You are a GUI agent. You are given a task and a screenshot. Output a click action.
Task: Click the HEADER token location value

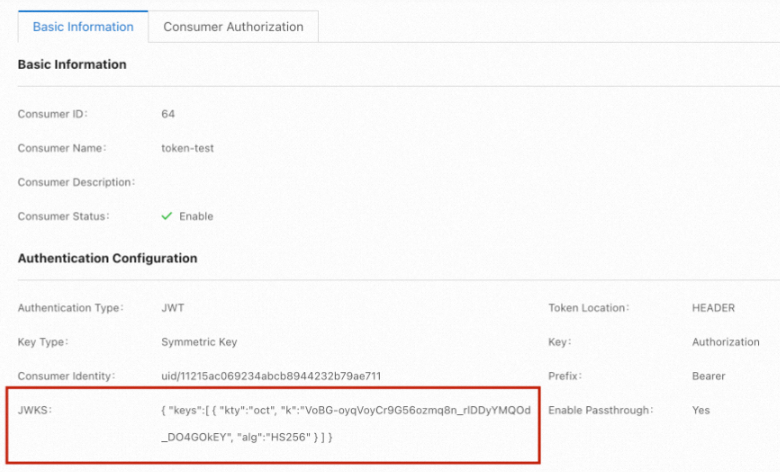714,308
